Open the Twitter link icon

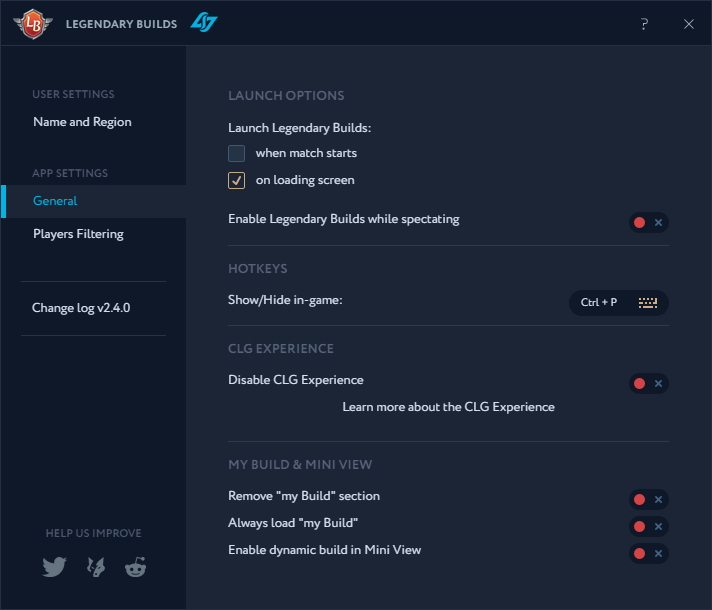click(54, 567)
